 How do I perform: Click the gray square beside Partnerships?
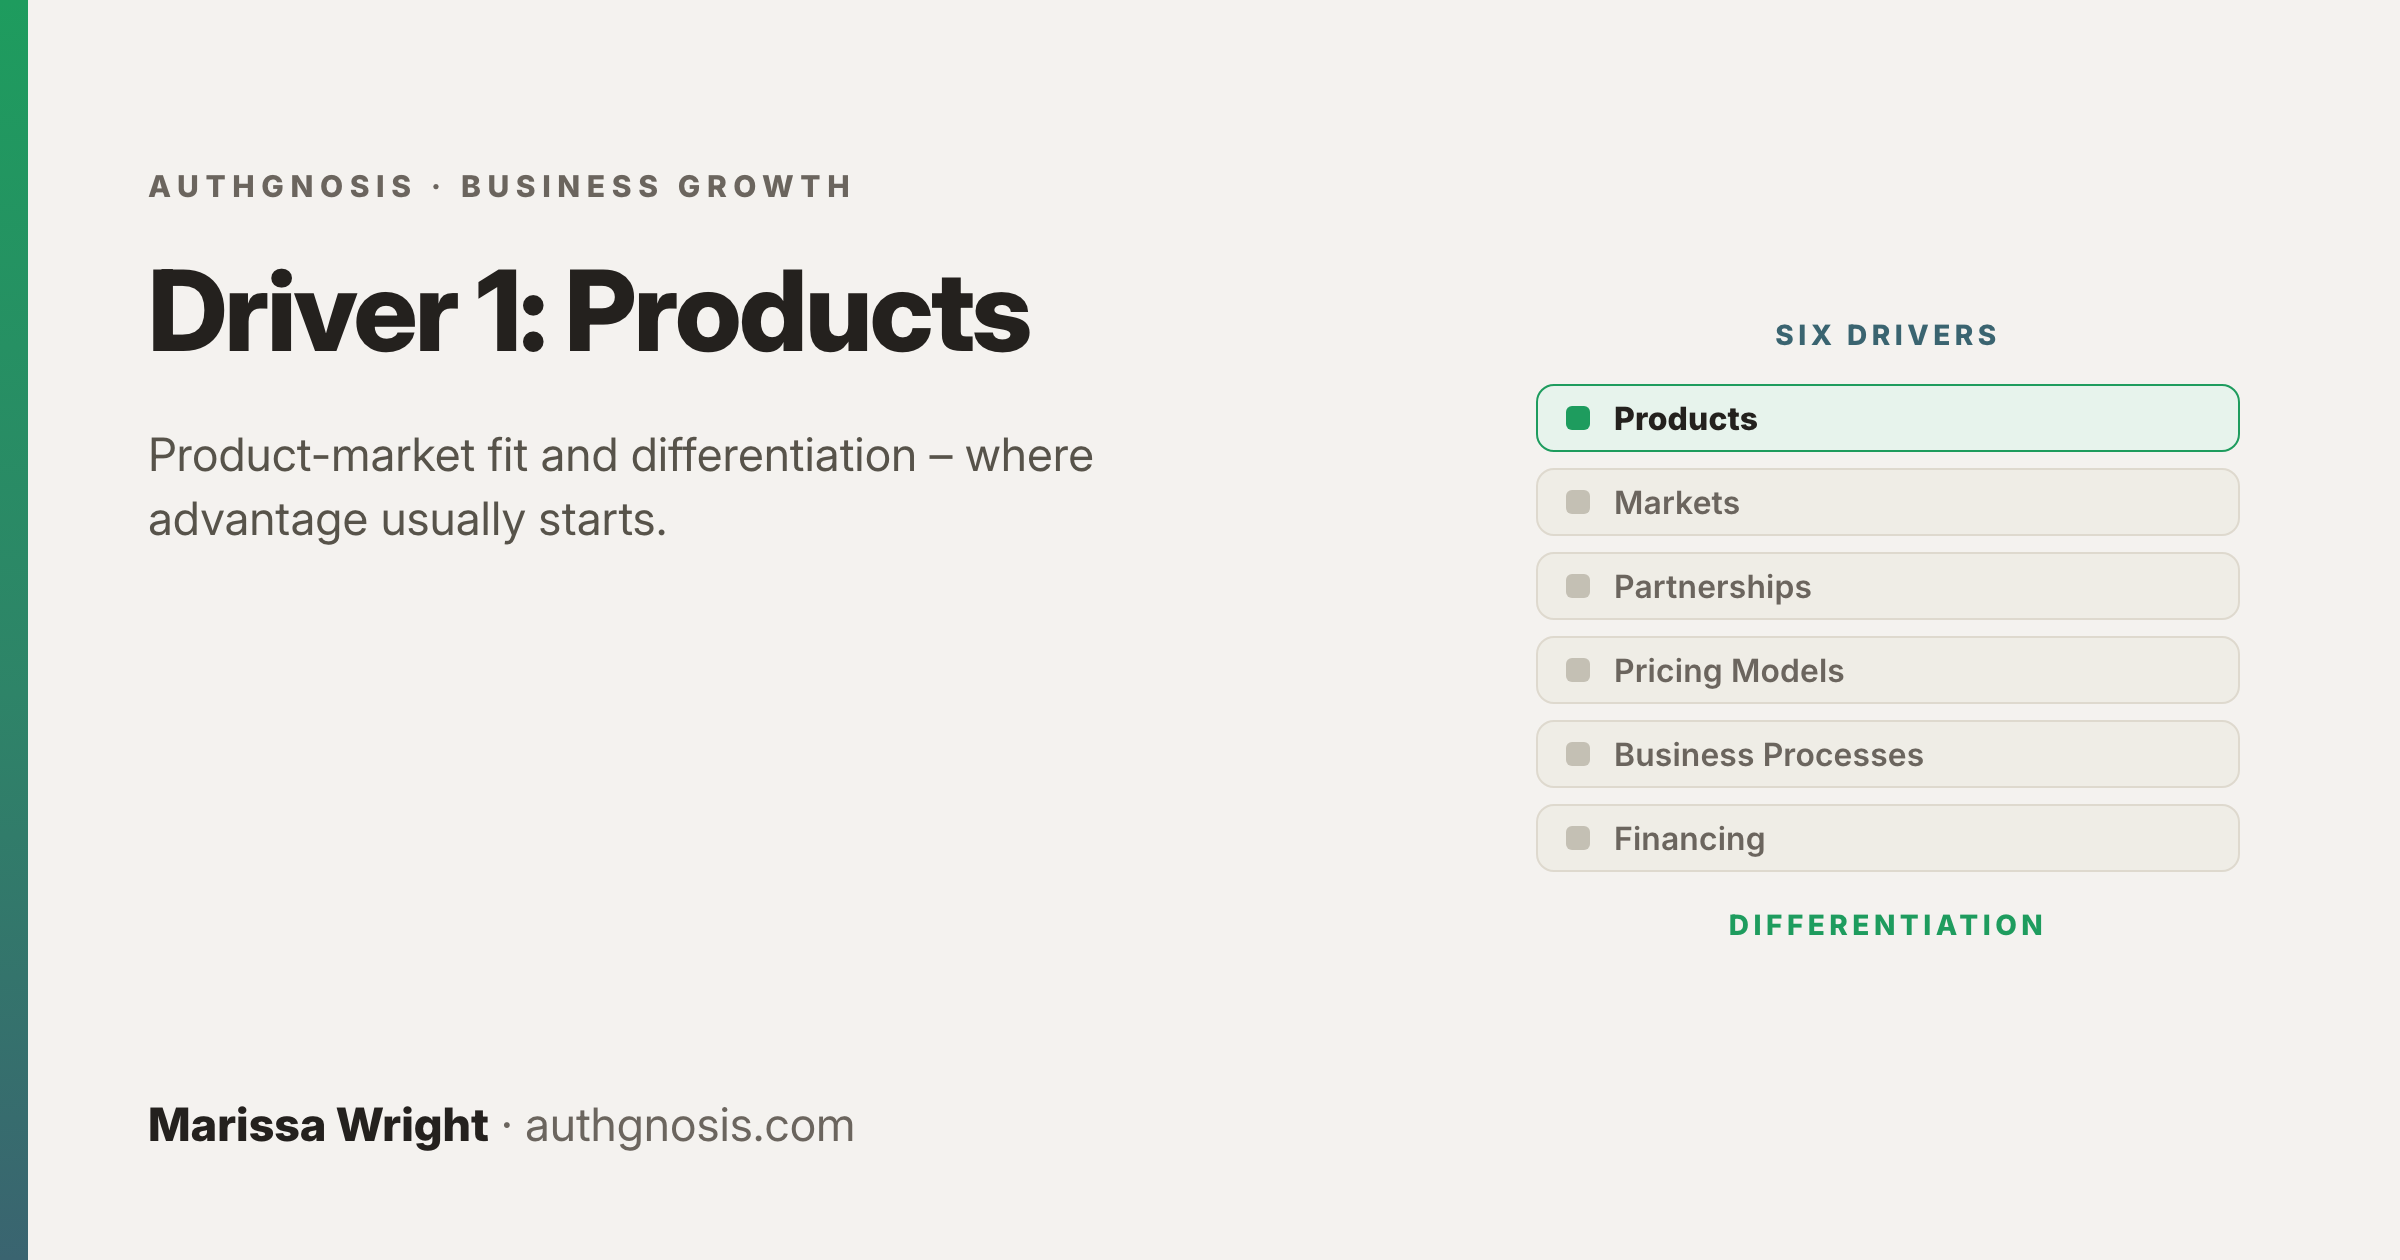[1578, 586]
